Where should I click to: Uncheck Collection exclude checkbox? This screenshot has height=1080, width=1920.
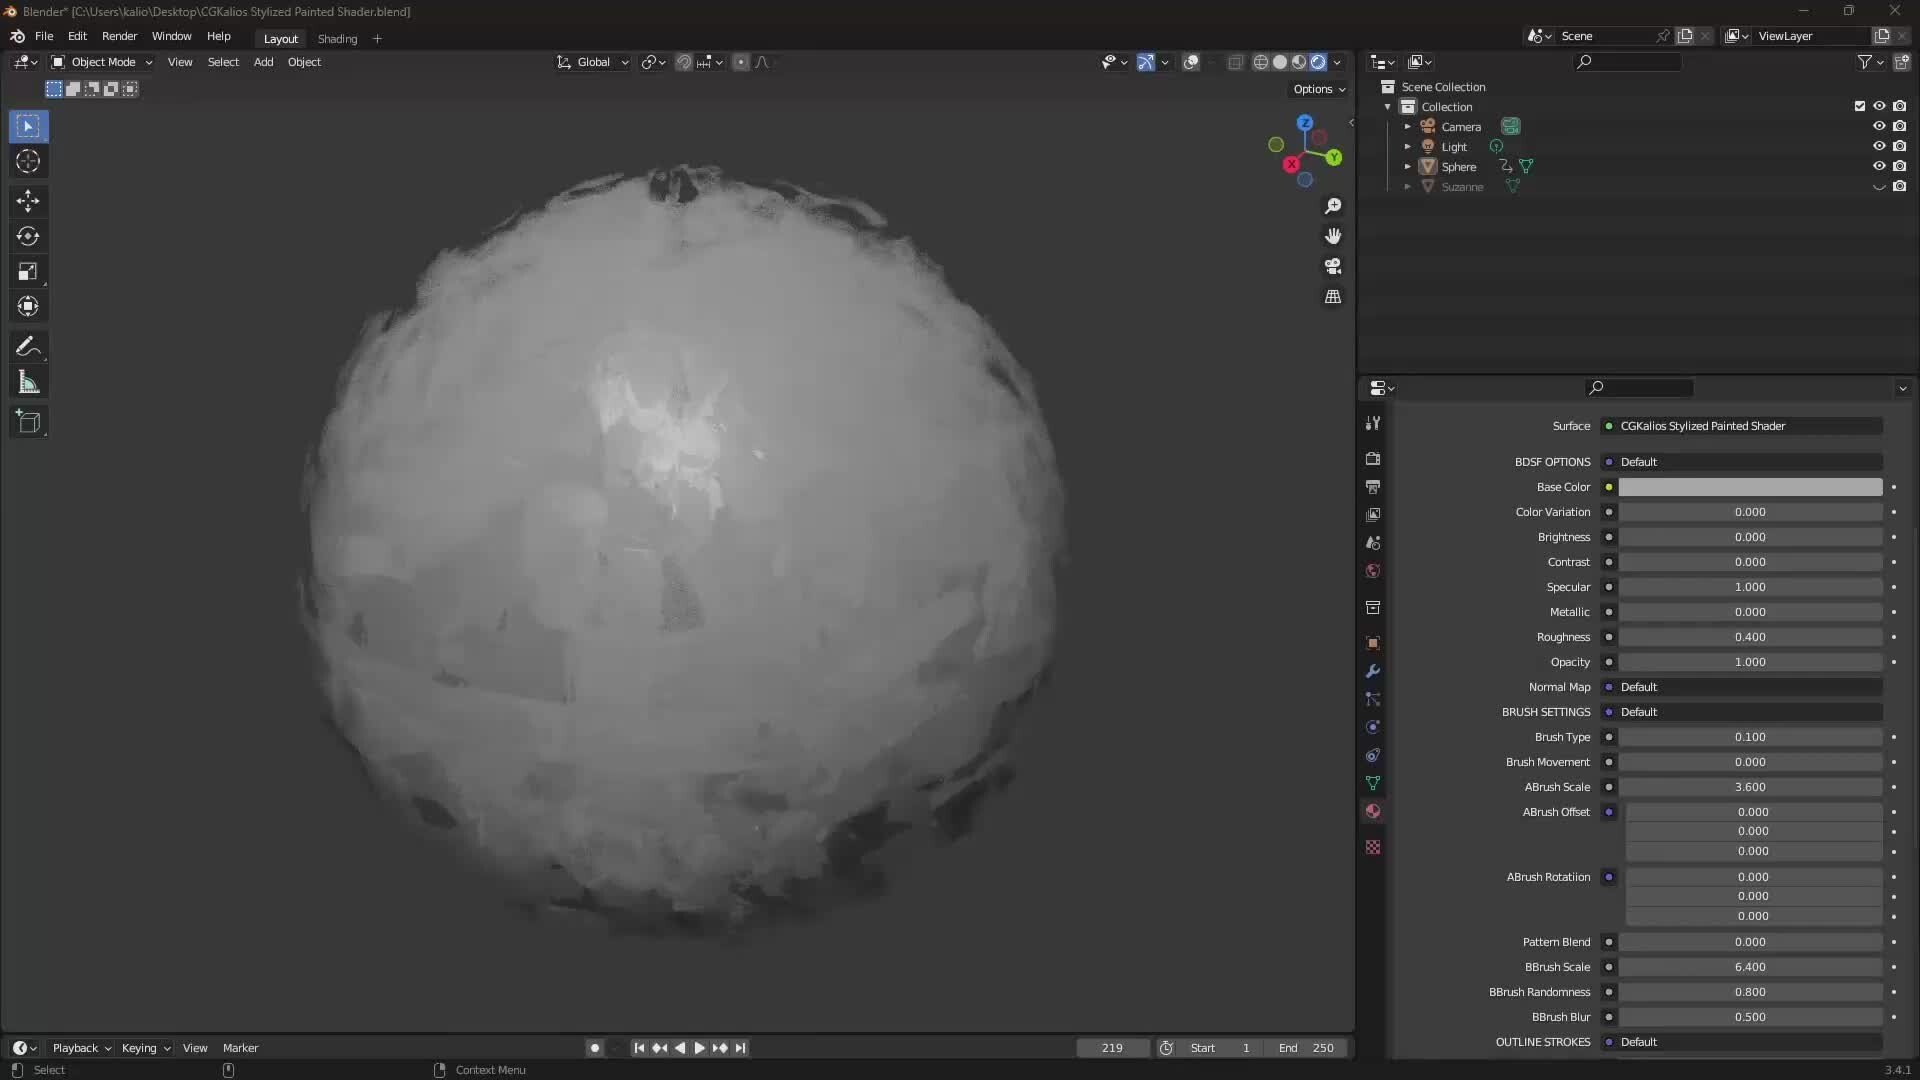(x=1860, y=106)
